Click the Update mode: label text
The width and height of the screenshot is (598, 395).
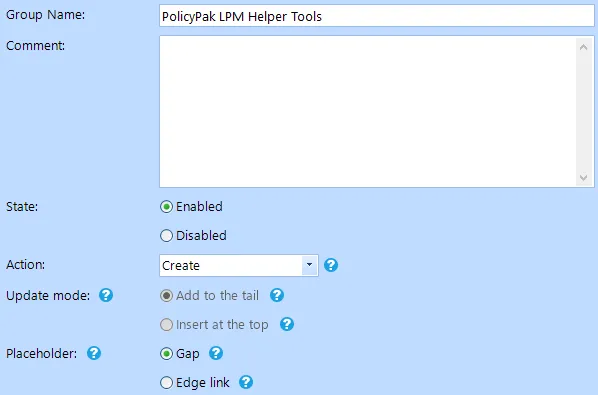coord(48,295)
